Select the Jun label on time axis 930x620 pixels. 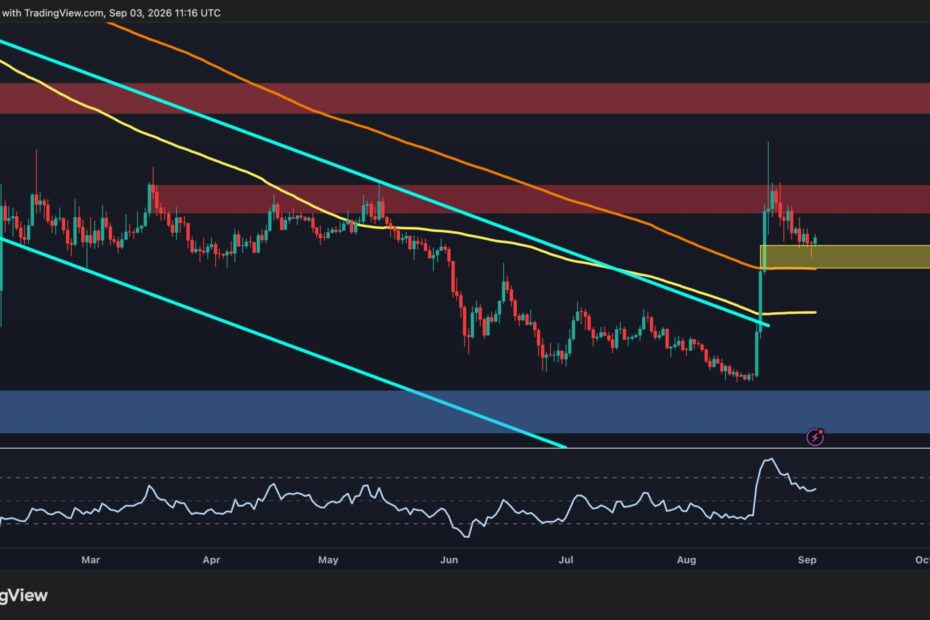click(x=449, y=559)
